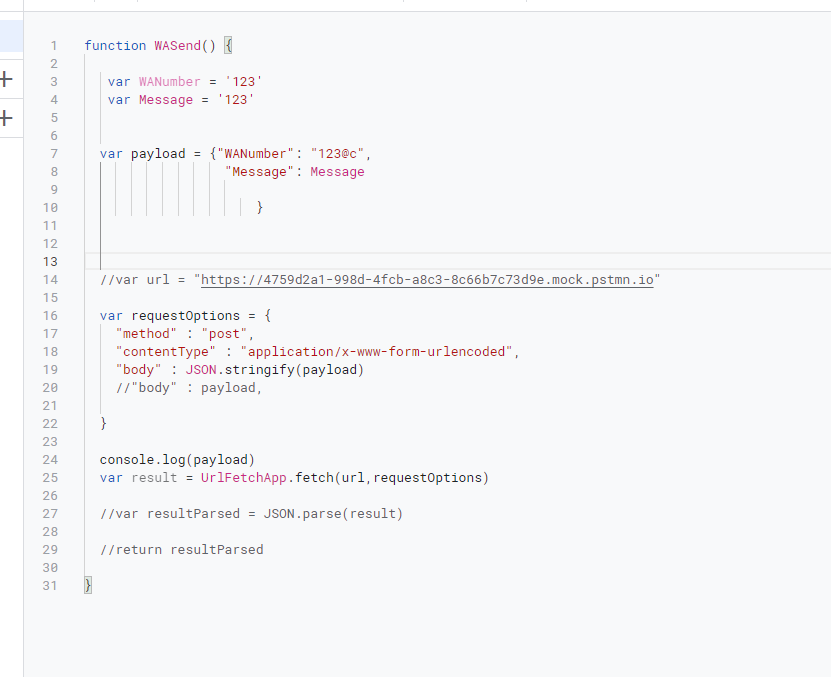Image resolution: width=831 pixels, height=677 pixels.
Task: Click the 'function' keyword on line 1
Action: tap(115, 46)
